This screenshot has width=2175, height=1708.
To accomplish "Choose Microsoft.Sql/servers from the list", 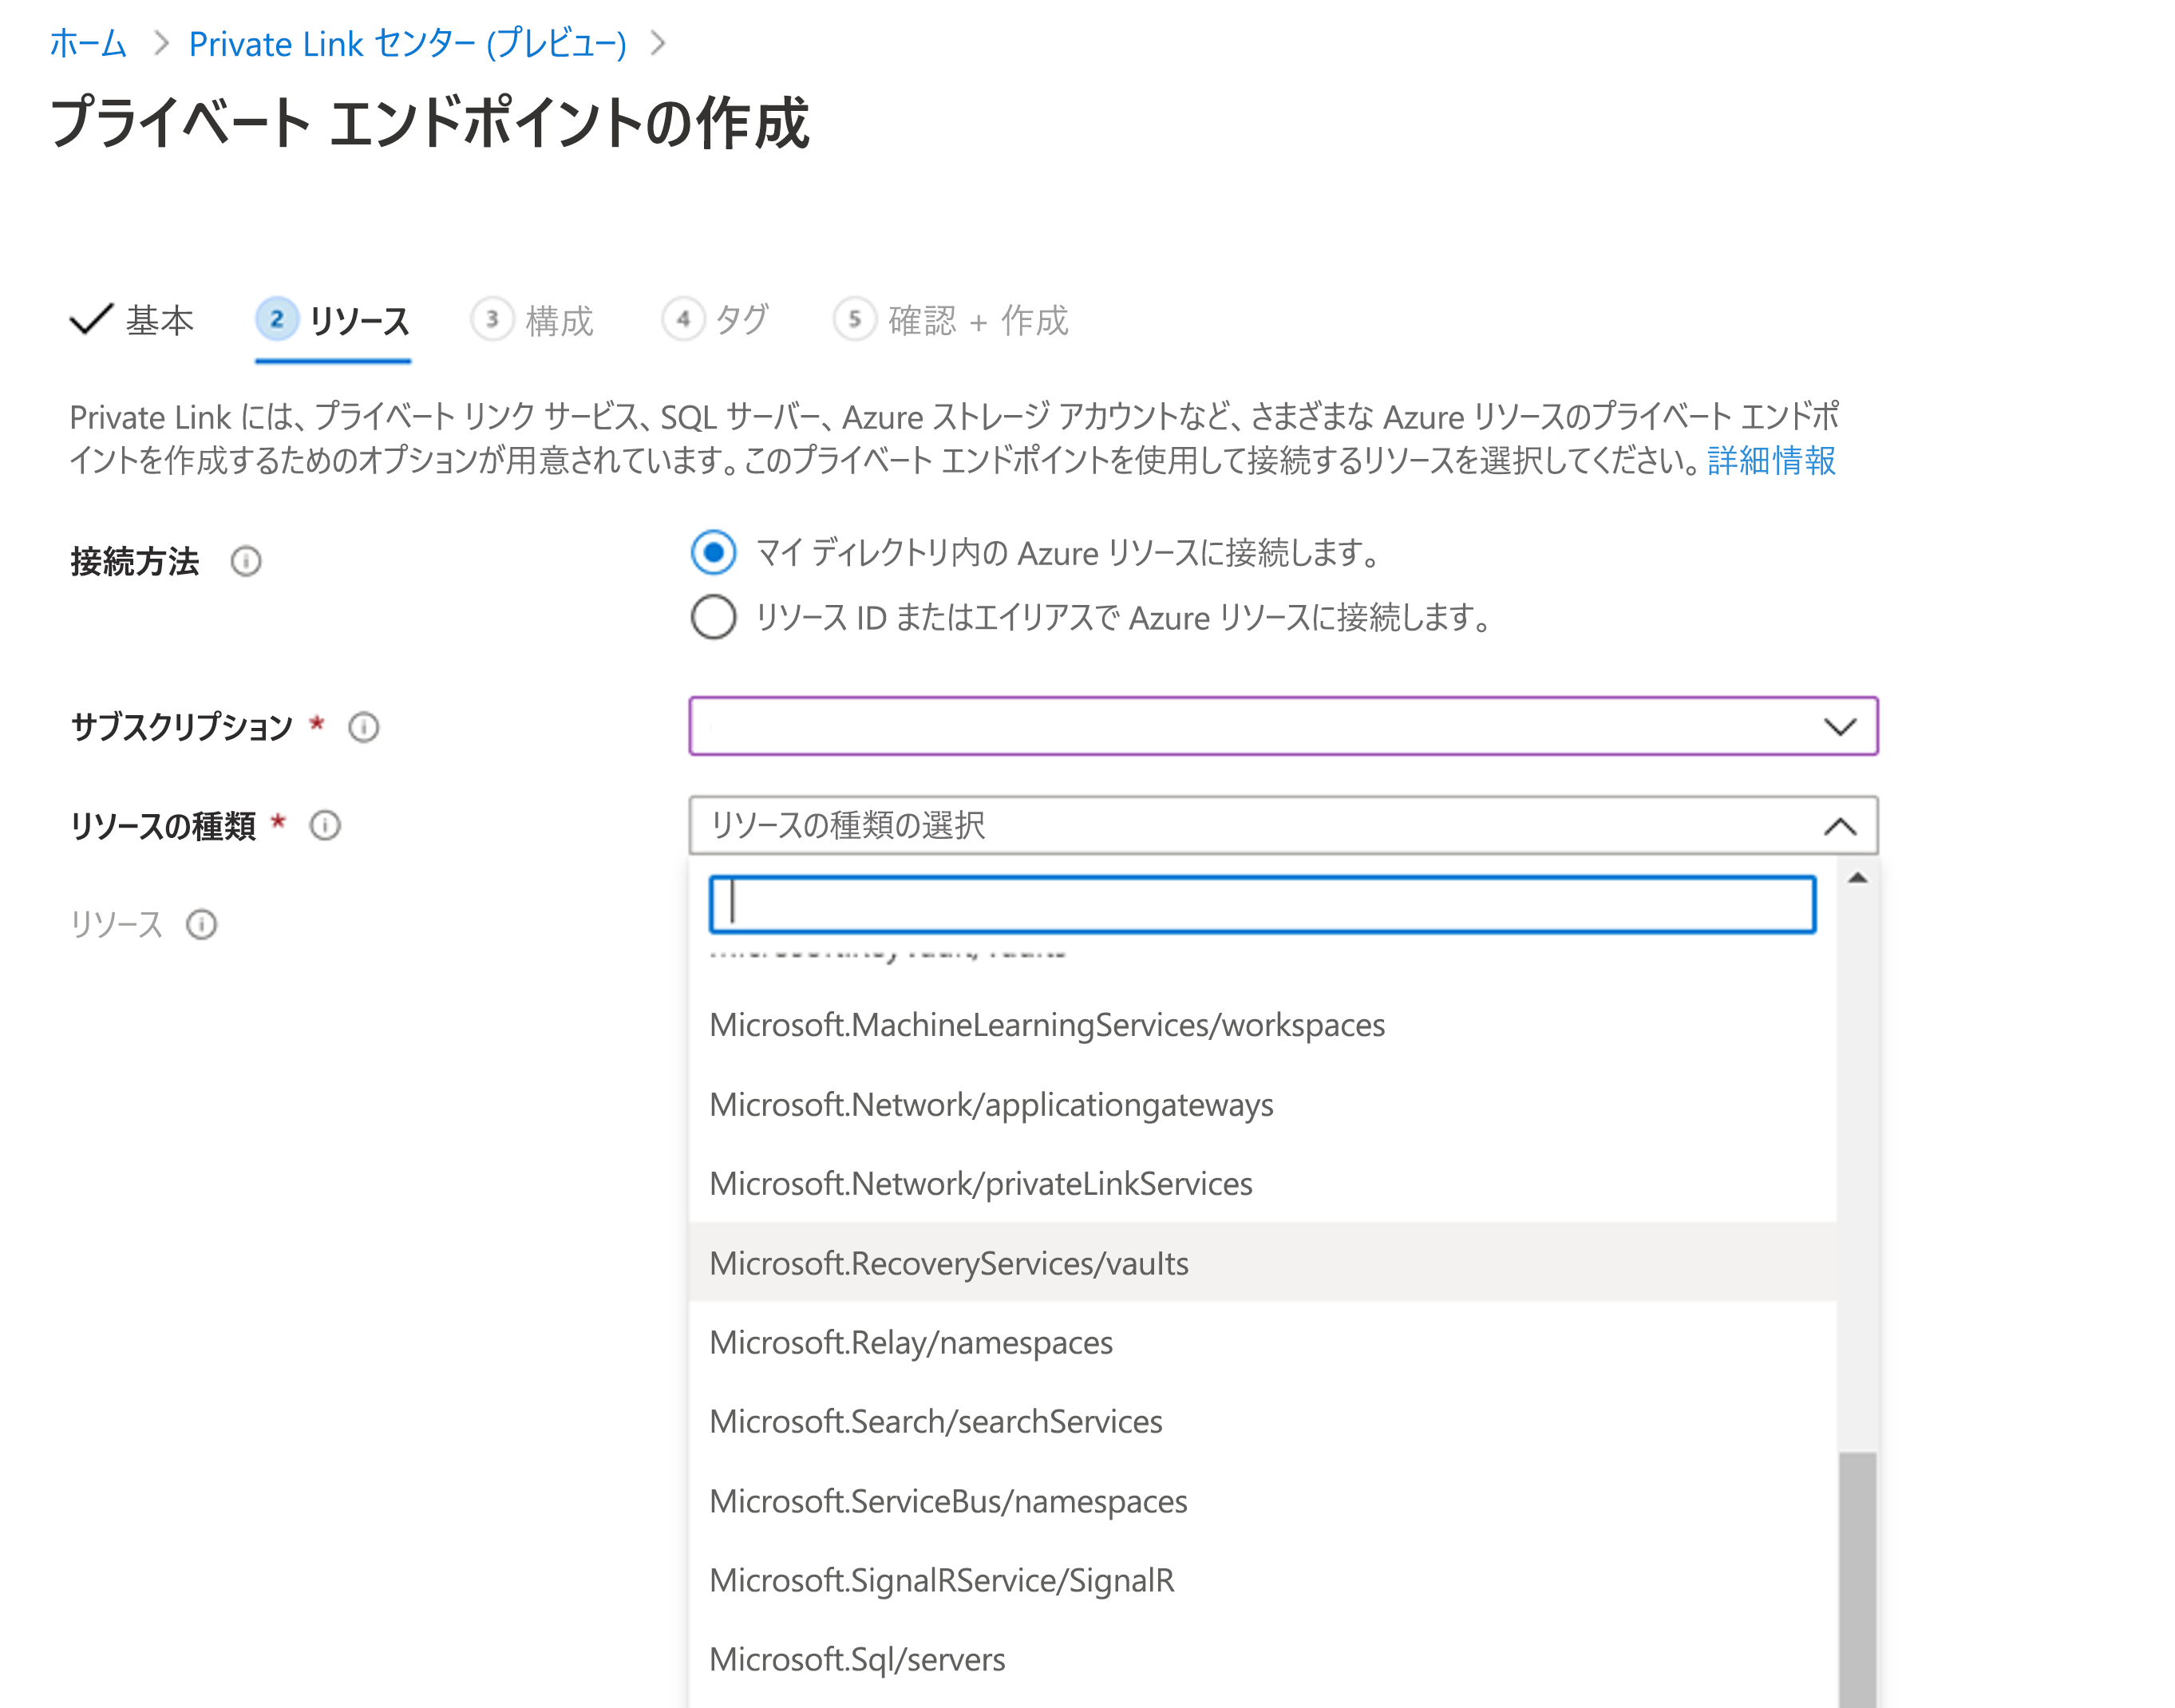I will [1263, 1660].
